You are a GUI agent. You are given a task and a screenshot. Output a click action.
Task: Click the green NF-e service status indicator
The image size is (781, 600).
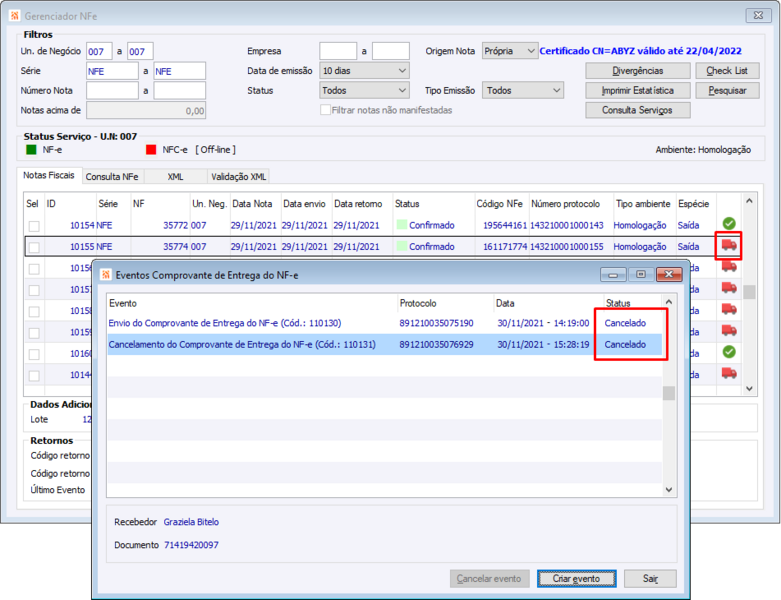click(x=31, y=149)
